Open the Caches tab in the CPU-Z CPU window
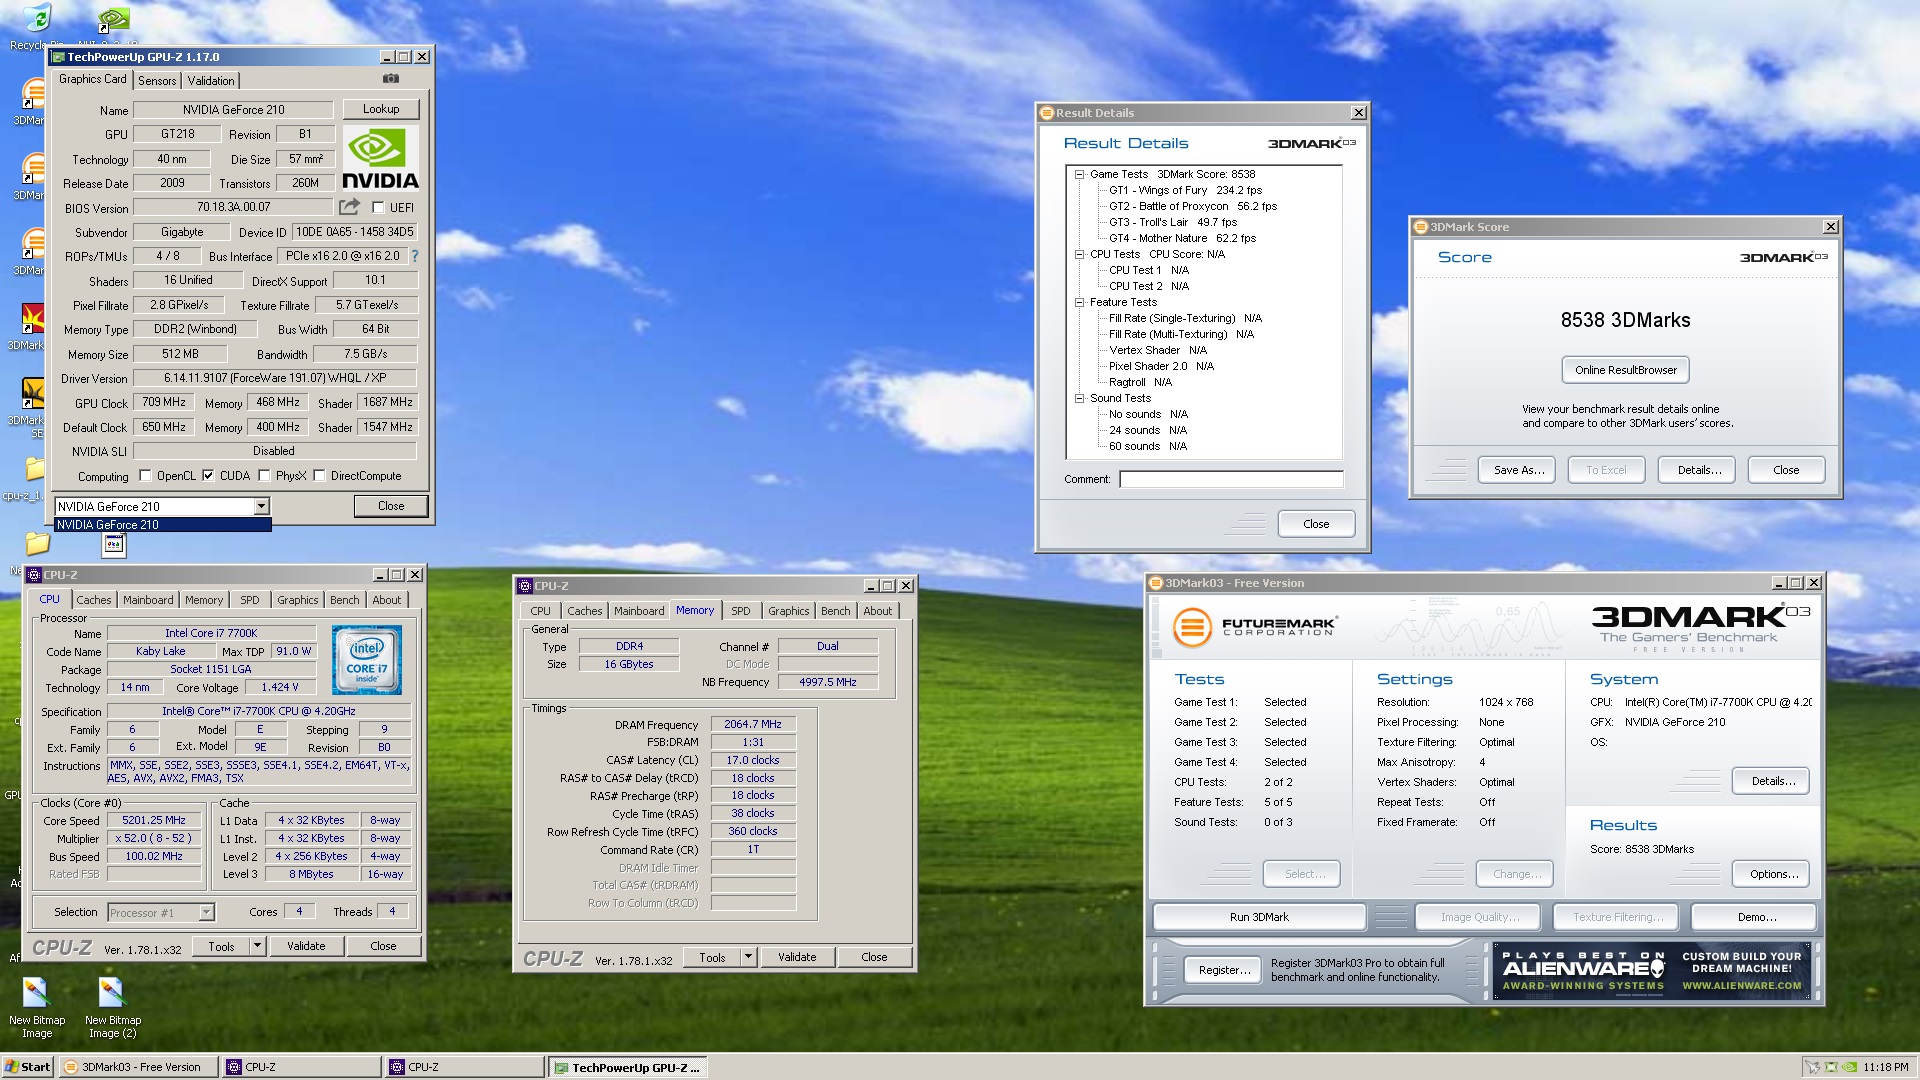Screen dimensions: 1920x1080 pyautogui.click(x=94, y=600)
